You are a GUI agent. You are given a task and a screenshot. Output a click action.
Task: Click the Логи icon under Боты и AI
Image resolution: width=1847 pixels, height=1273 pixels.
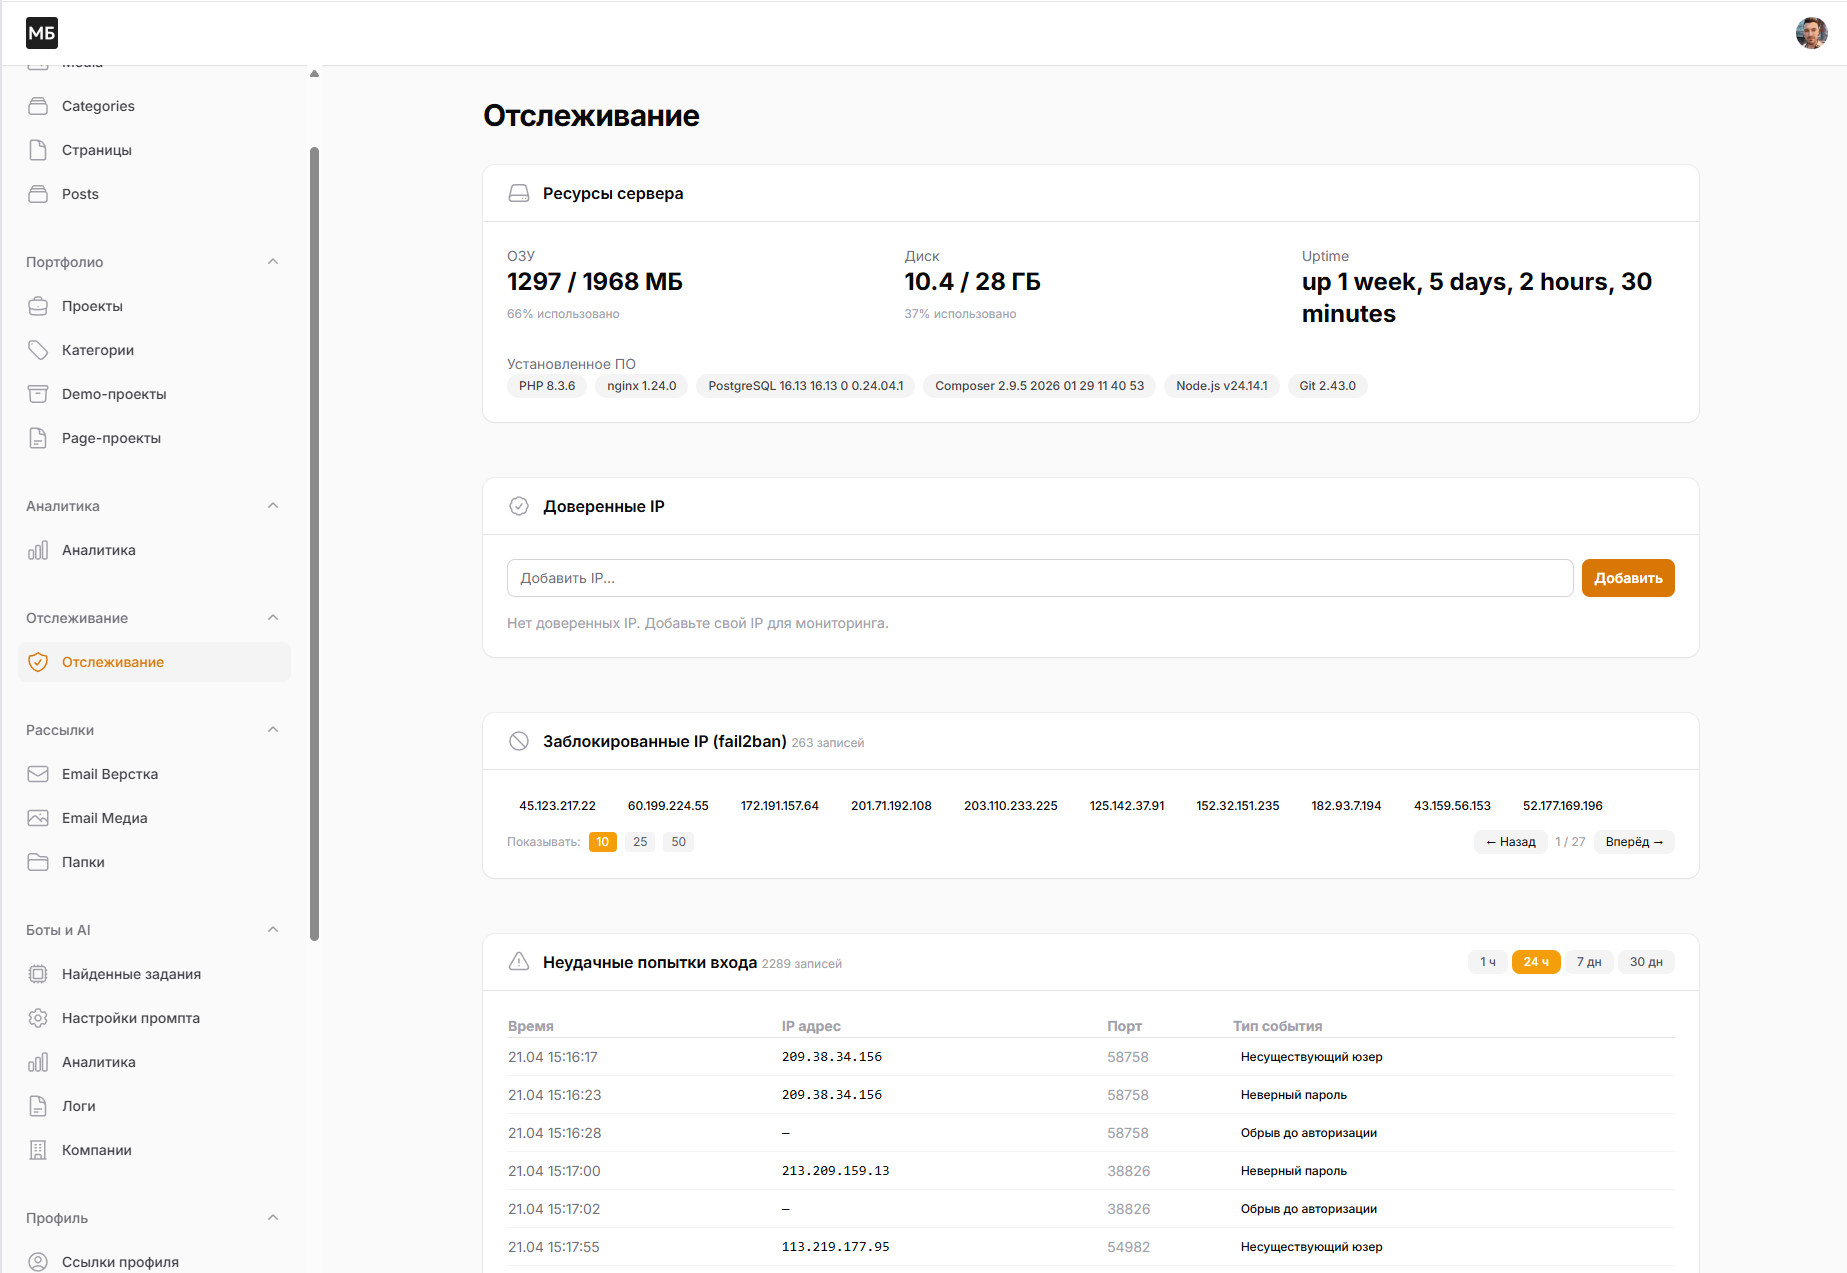pos(38,1105)
